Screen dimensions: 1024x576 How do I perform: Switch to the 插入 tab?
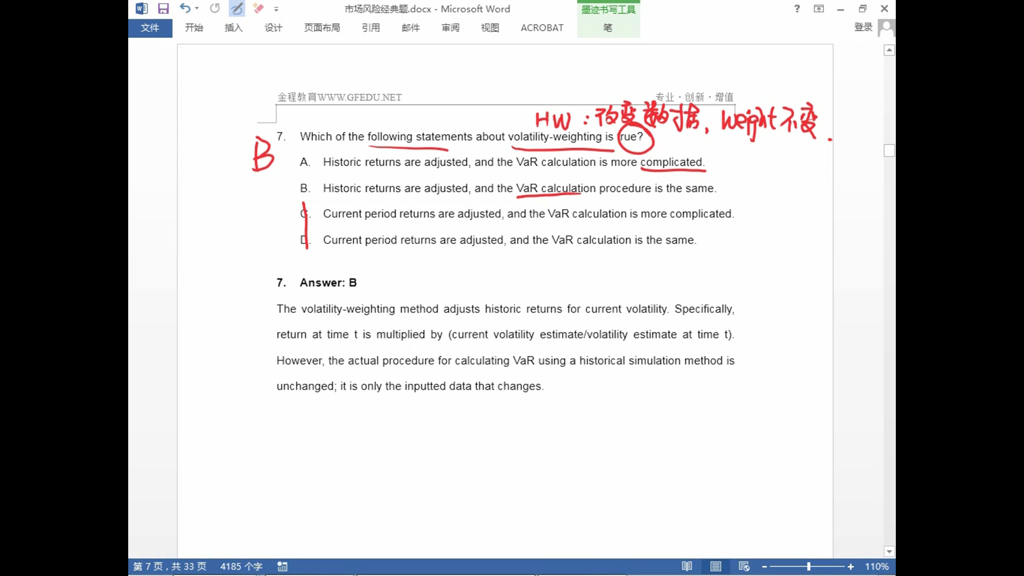tap(233, 28)
